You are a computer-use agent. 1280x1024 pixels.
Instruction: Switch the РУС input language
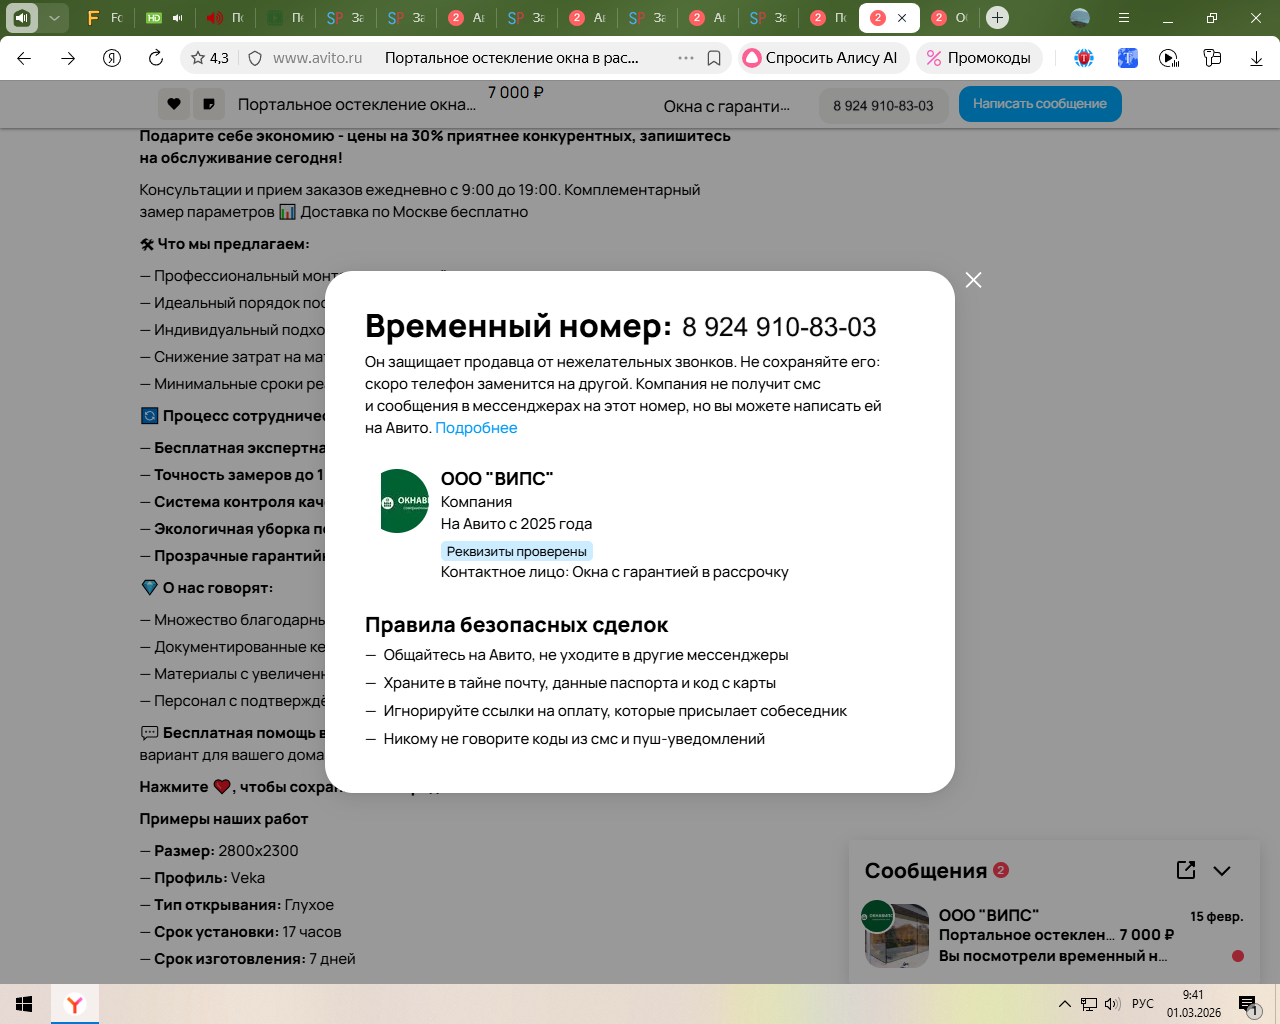1143,1004
